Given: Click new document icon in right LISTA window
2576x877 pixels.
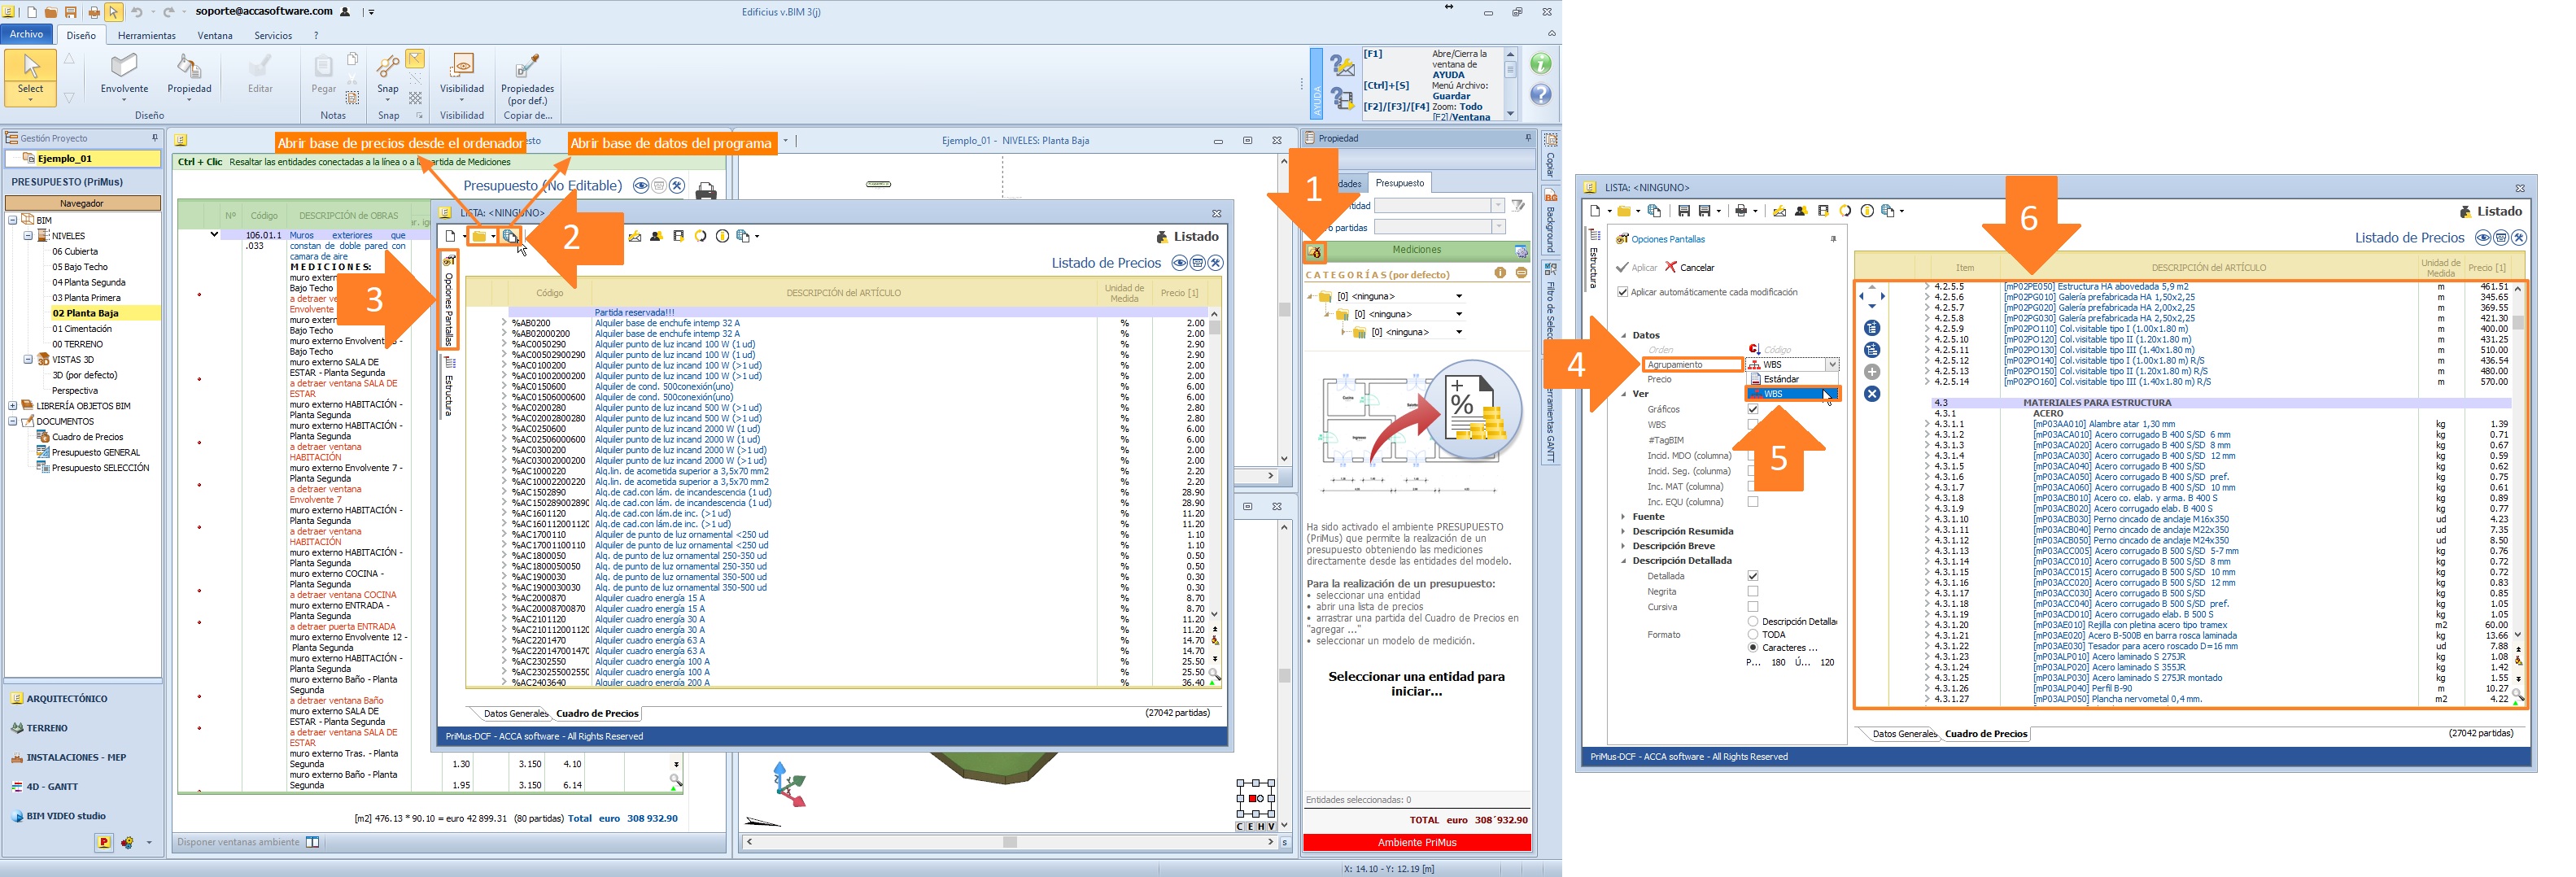Looking at the screenshot, I should pos(1596,211).
